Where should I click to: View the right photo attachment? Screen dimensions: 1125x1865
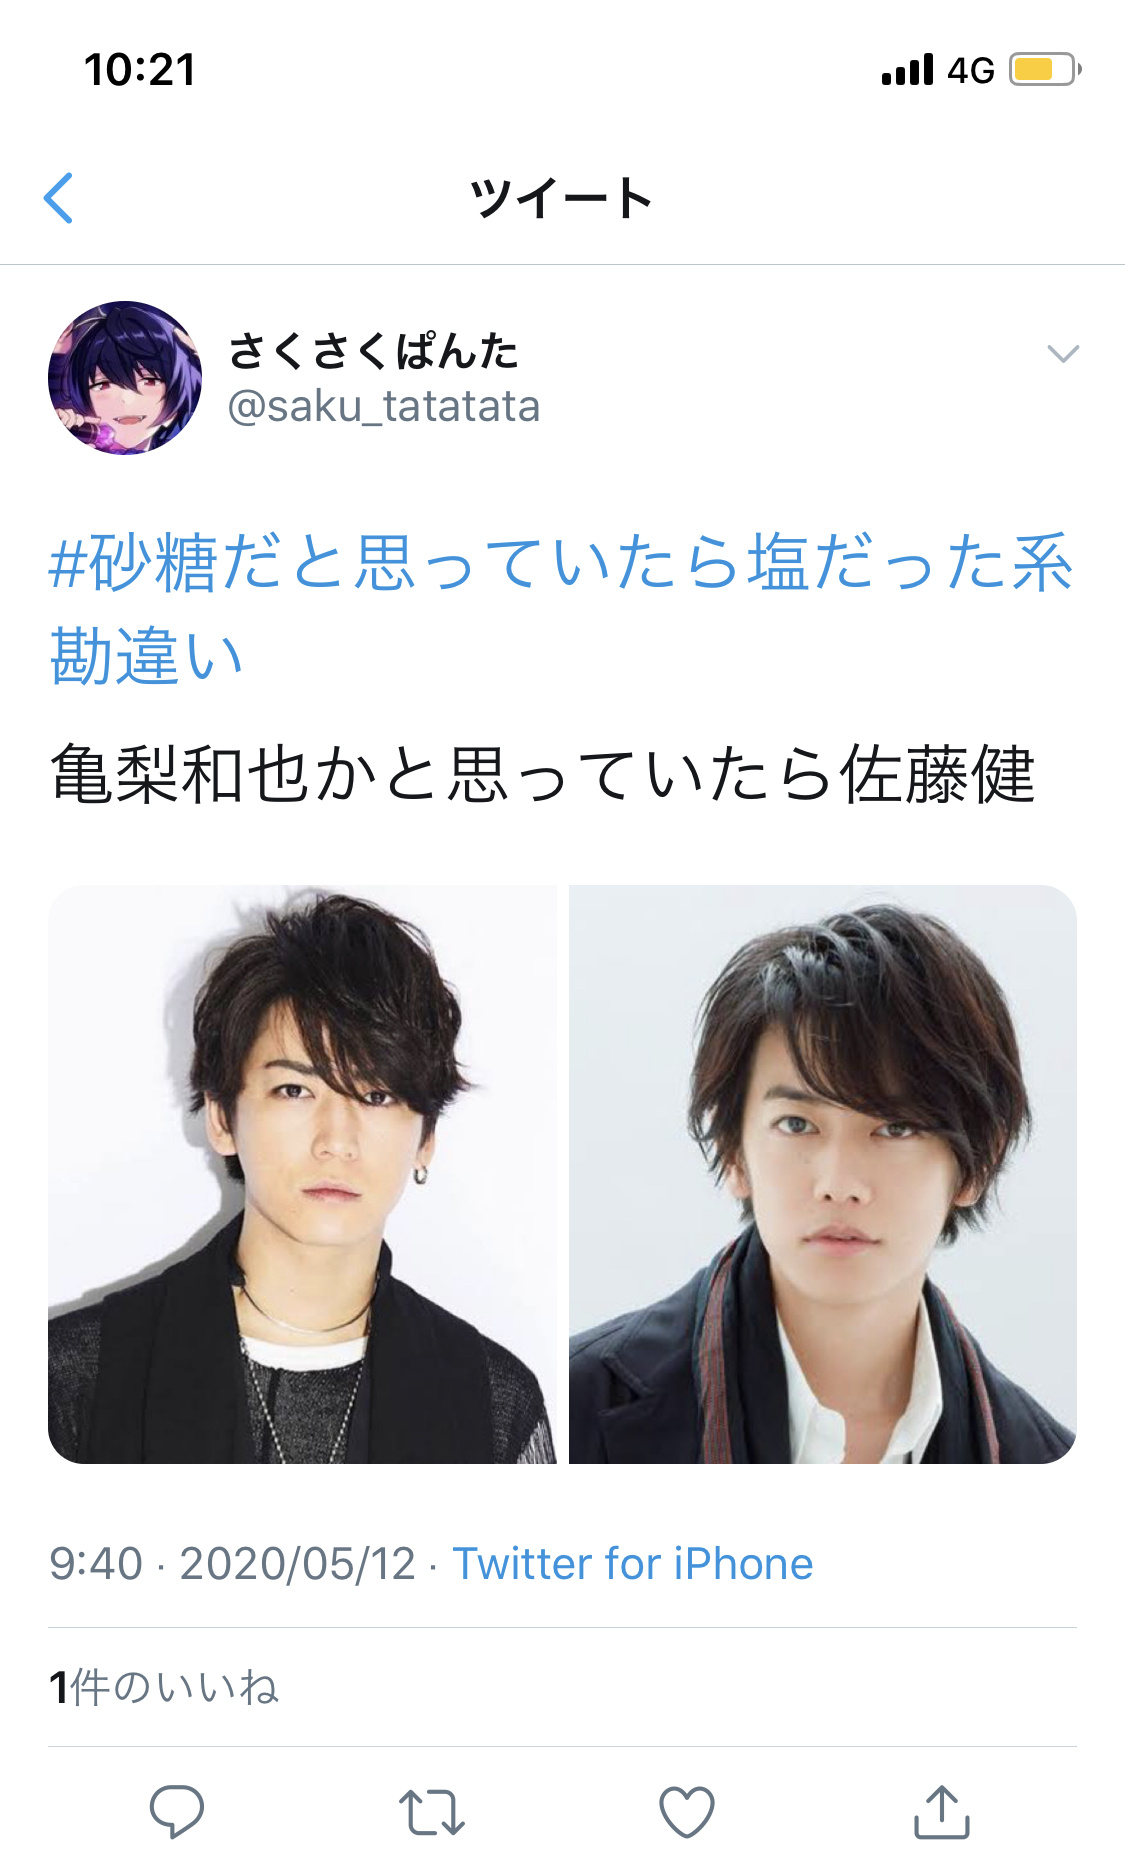pos(823,1174)
